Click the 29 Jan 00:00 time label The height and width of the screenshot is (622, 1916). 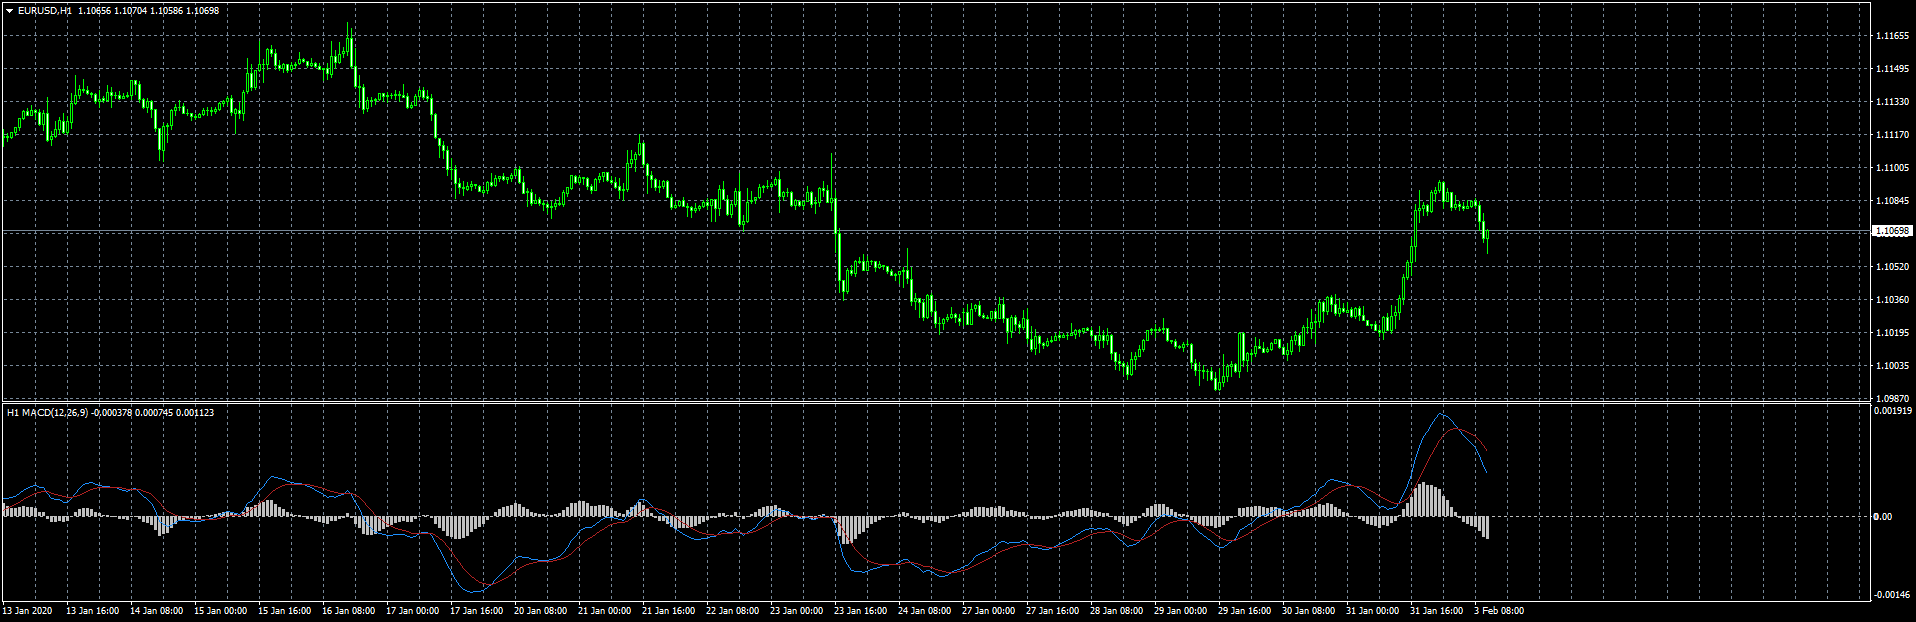1180,611
